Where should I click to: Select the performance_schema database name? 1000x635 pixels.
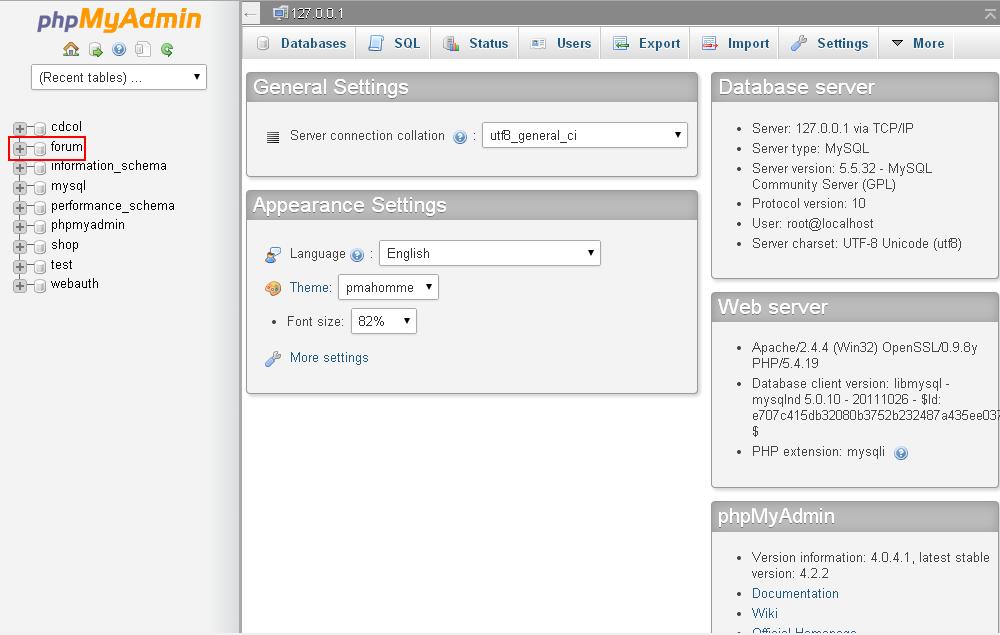point(113,206)
